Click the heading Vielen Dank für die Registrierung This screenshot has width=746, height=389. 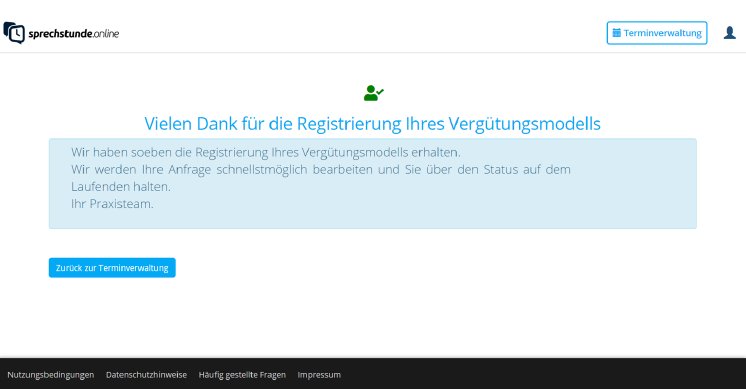373,124
